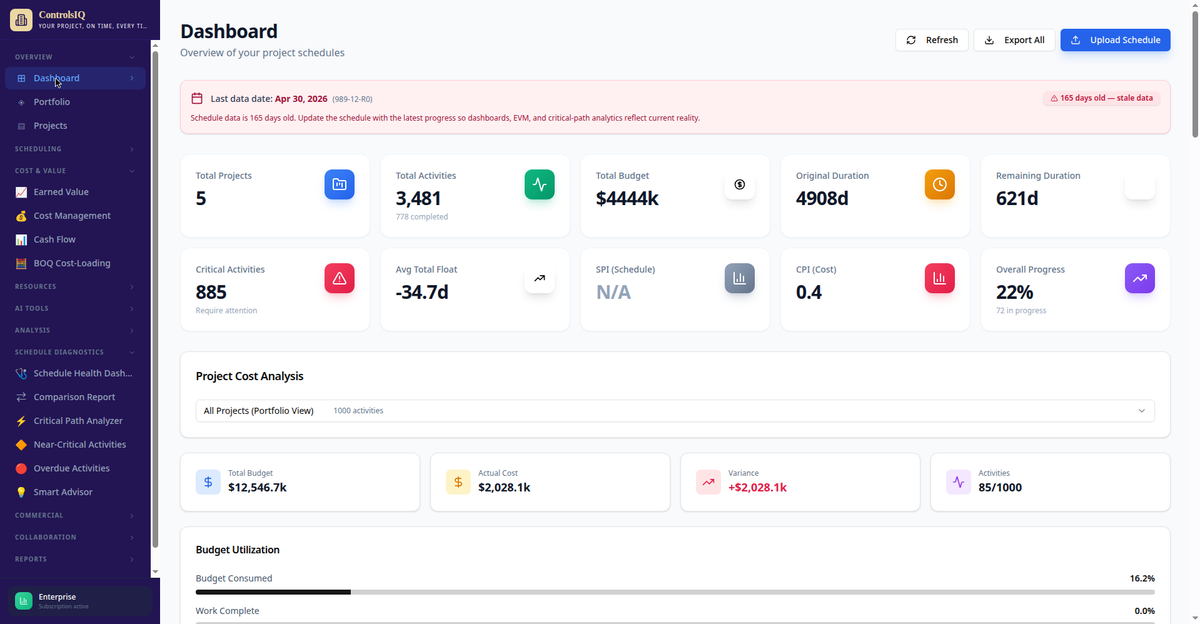The width and height of the screenshot is (1200, 624).
Task: Click the Total Budget dollar icon
Action: click(x=739, y=184)
